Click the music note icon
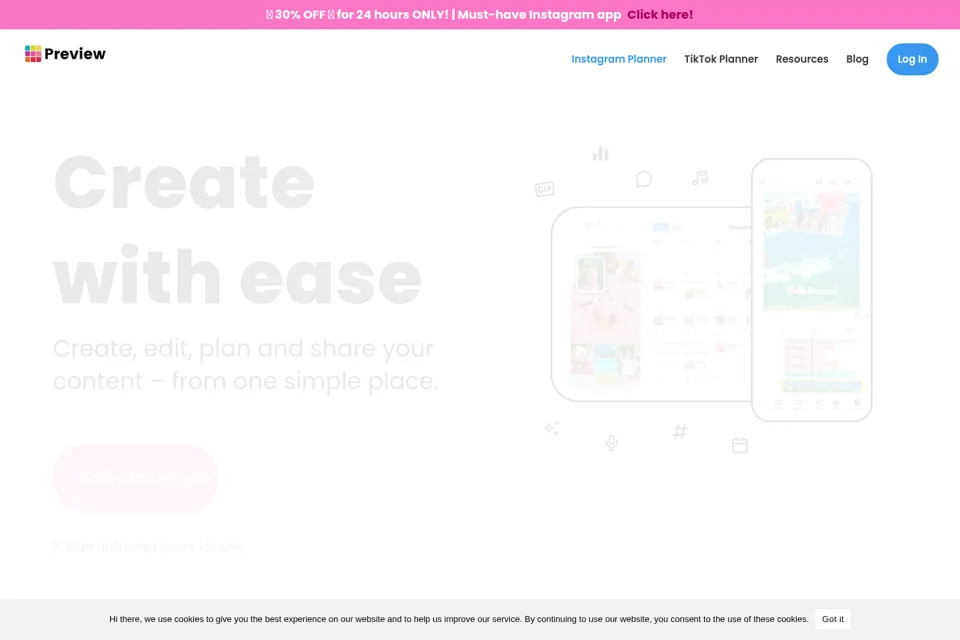This screenshot has height=640, width=960. [x=700, y=178]
